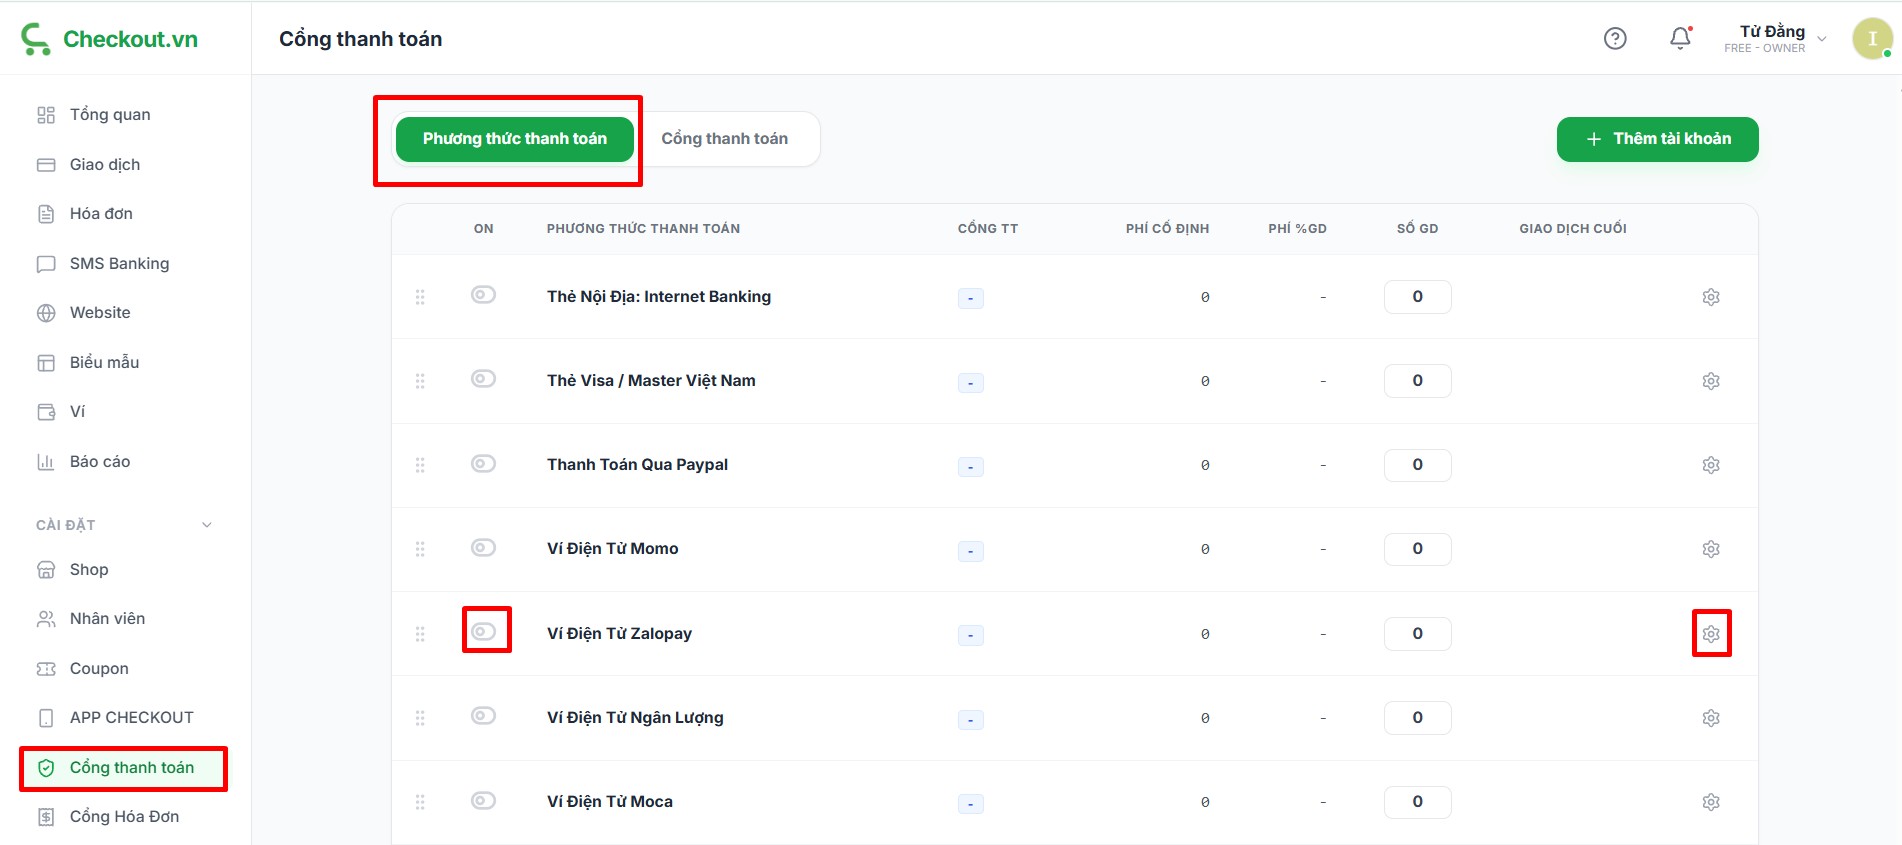Click the SỐ GD box for Paypal row
Image resolution: width=1902 pixels, height=845 pixels.
1417,465
